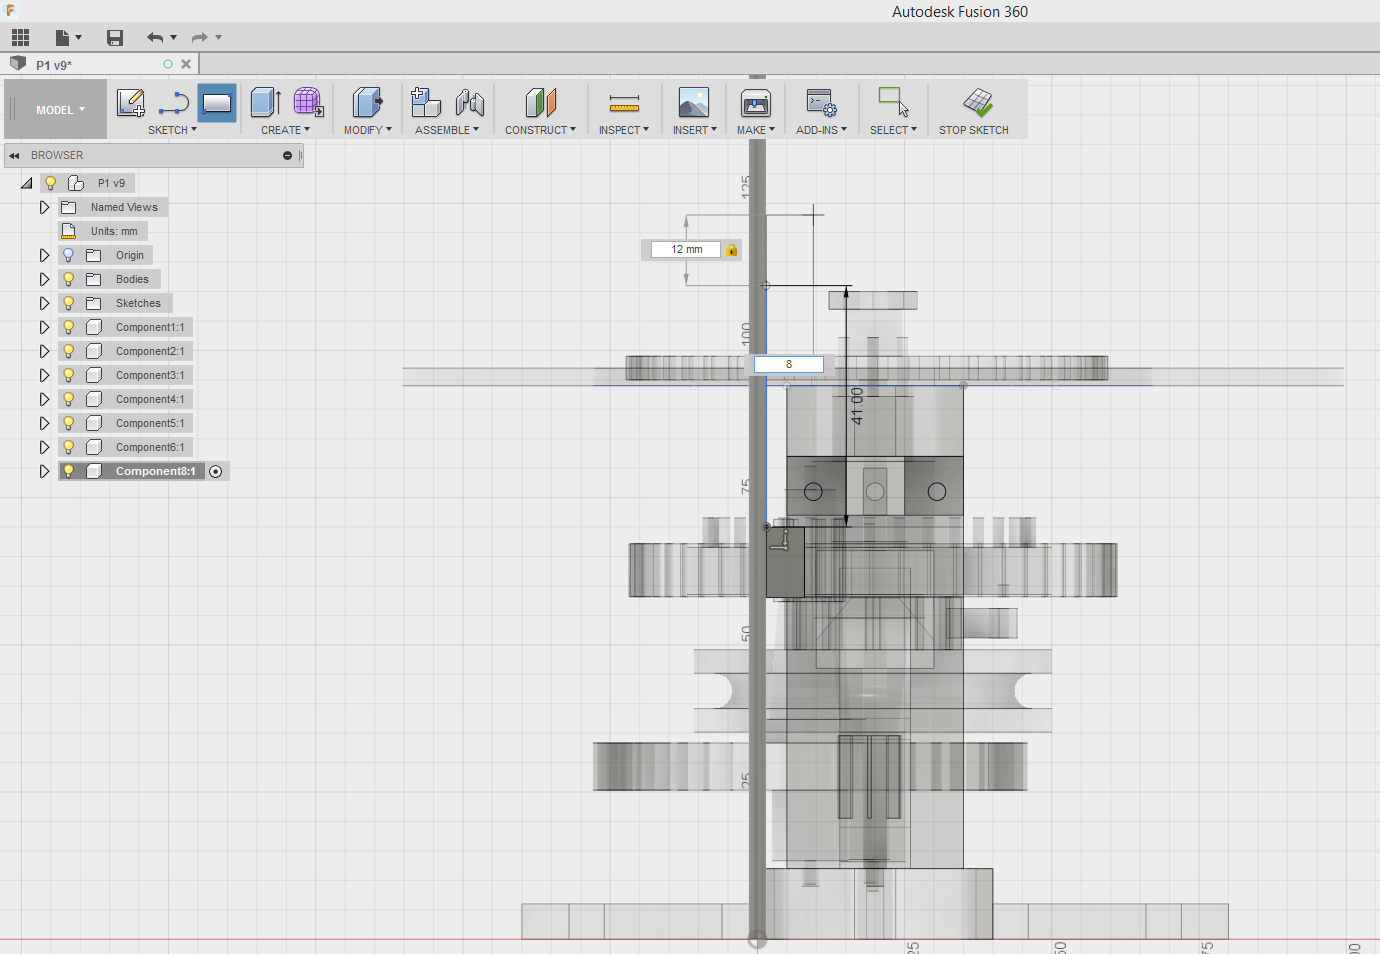Close the P1 v9 document tab
The width and height of the screenshot is (1380, 954).
[x=186, y=64]
